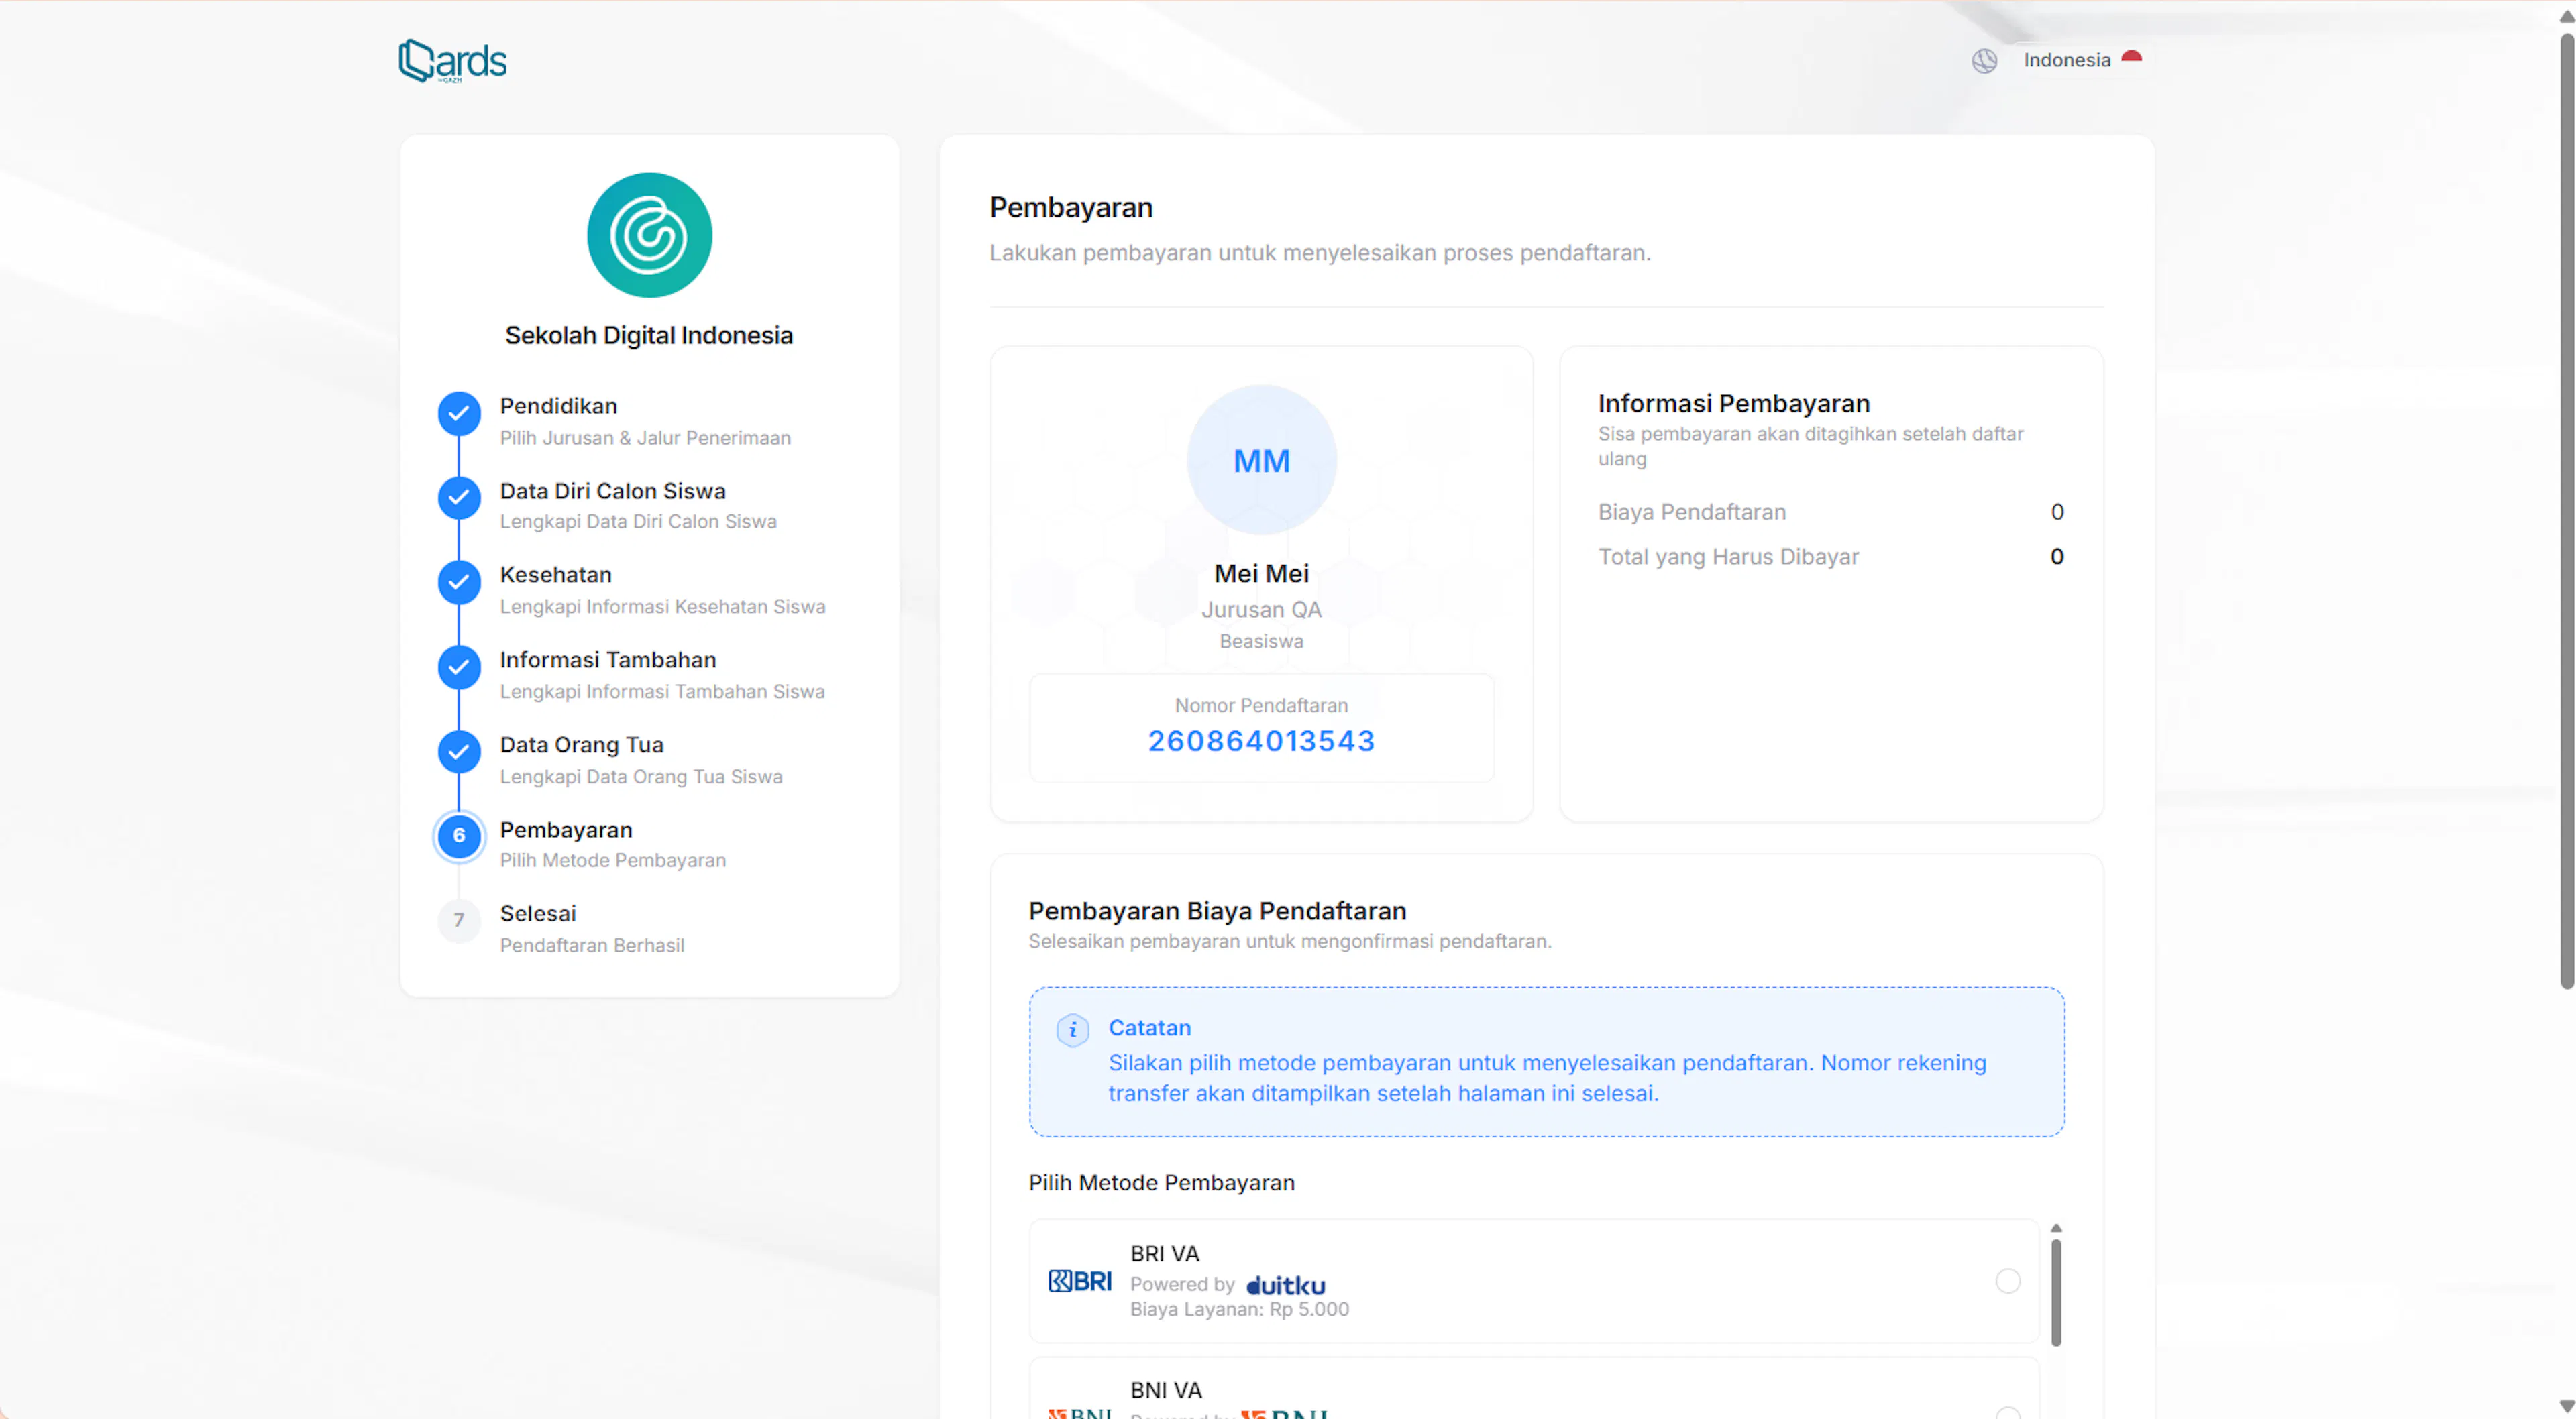Click the Pendidikan step checkmark icon

459,413
